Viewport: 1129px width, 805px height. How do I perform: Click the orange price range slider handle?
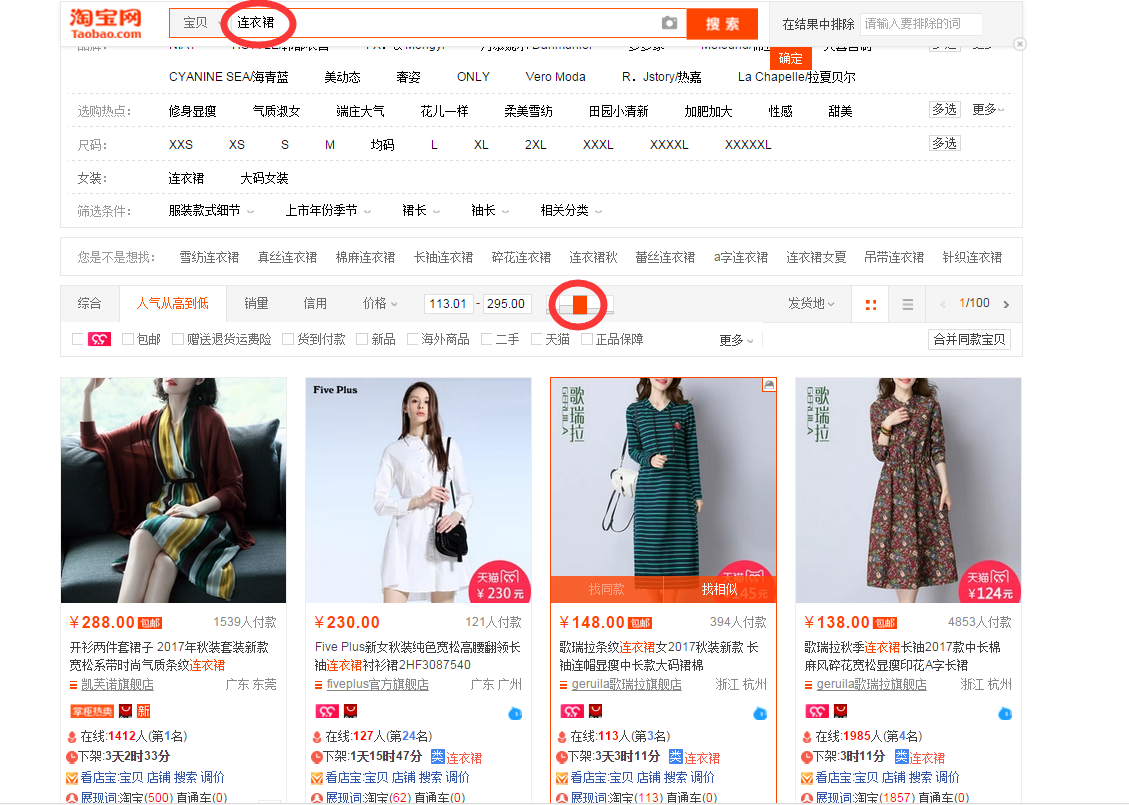(x=580, y=304)
